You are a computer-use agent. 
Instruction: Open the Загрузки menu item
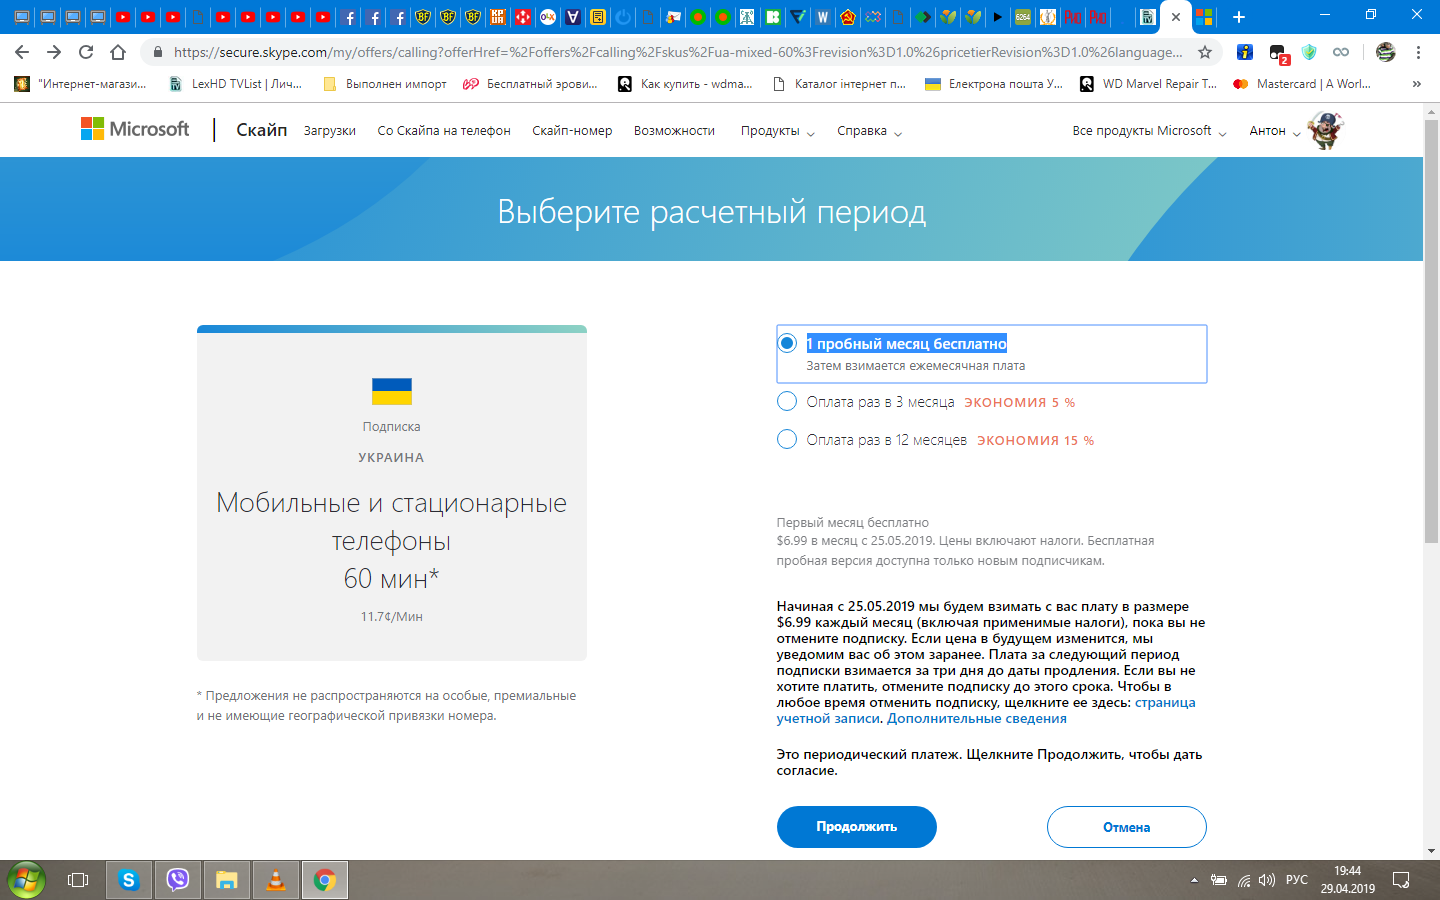(330, 131)
